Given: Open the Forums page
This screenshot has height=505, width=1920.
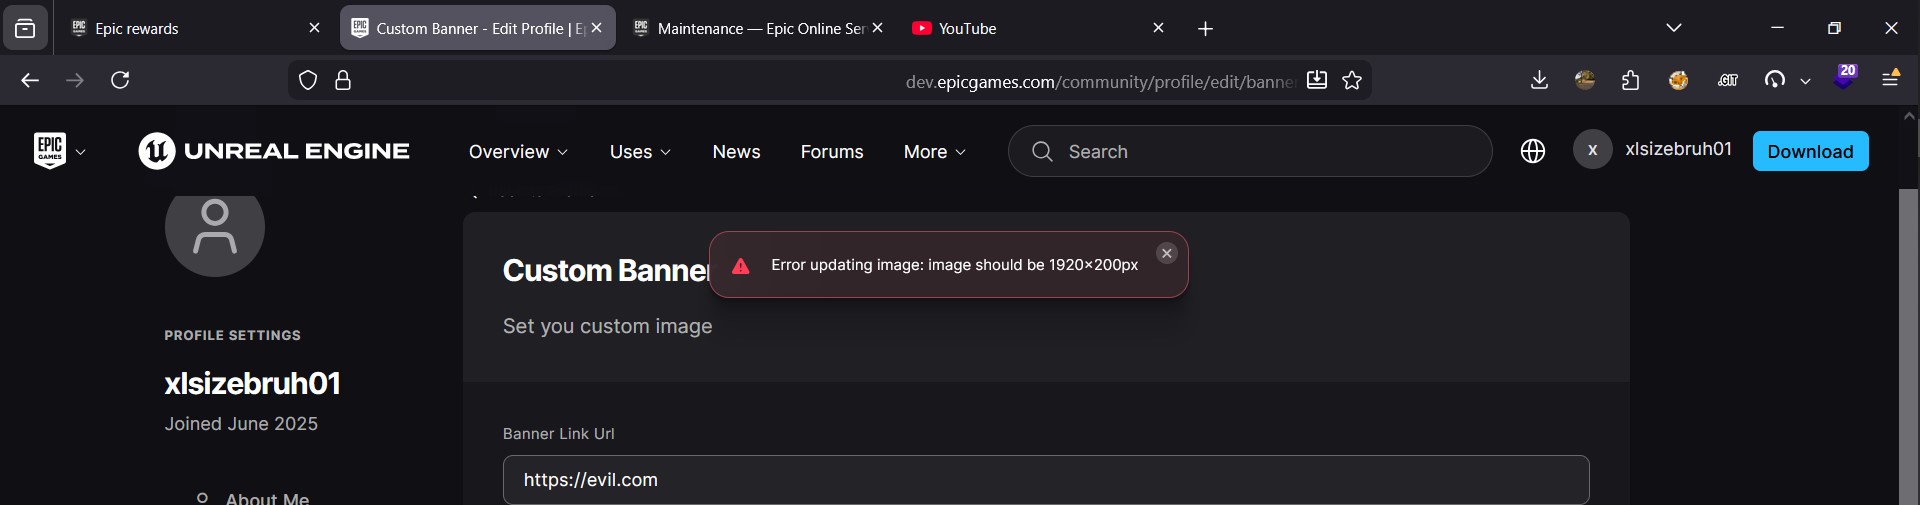Looking at the screenshot, I should [832, 152].
